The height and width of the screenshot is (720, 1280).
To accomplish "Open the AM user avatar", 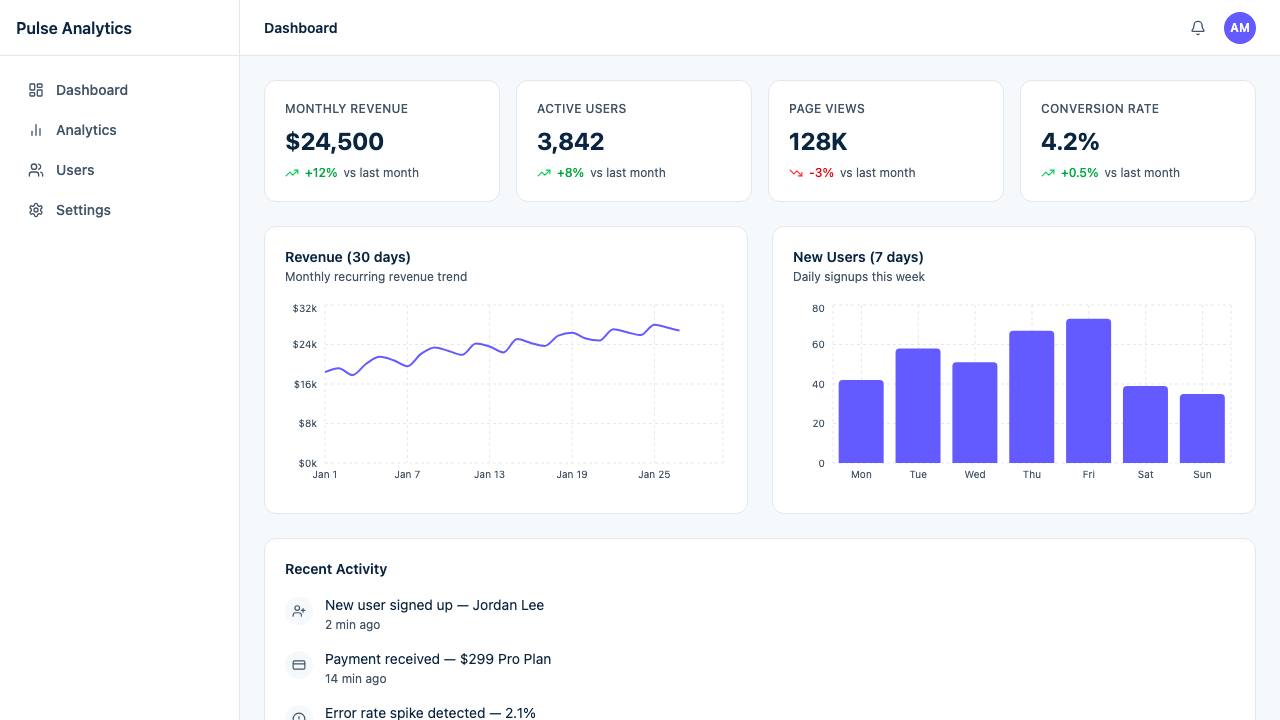I will [1240, 28].
